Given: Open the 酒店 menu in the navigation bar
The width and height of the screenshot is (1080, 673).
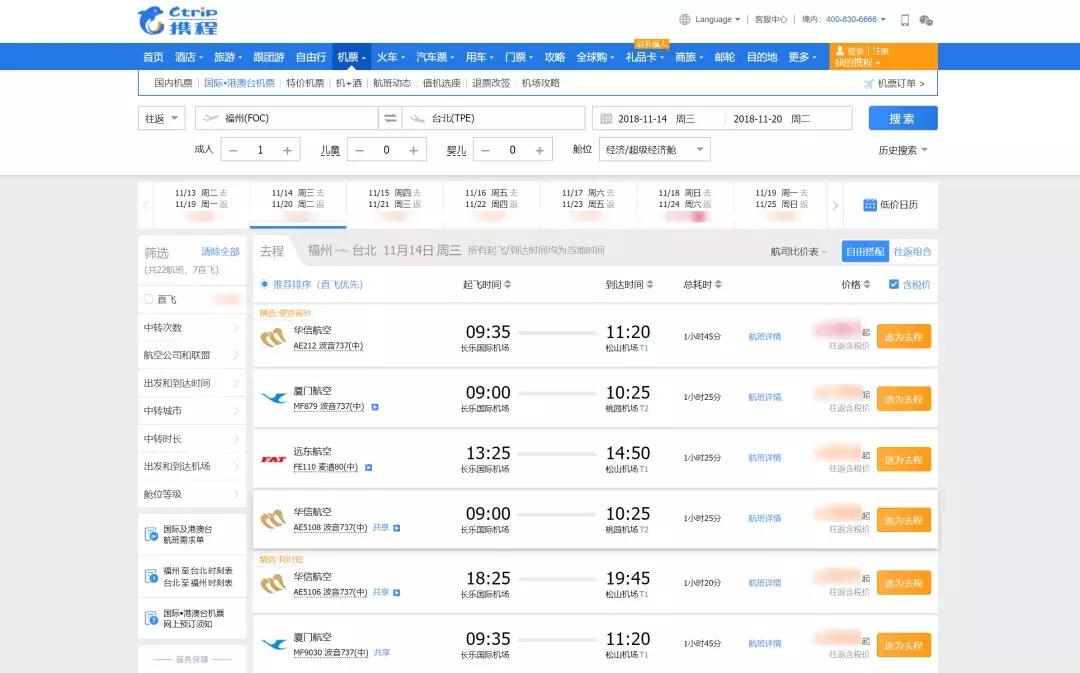Looking at the screenshot, I should pyautogui.click(x=188, y=57).
